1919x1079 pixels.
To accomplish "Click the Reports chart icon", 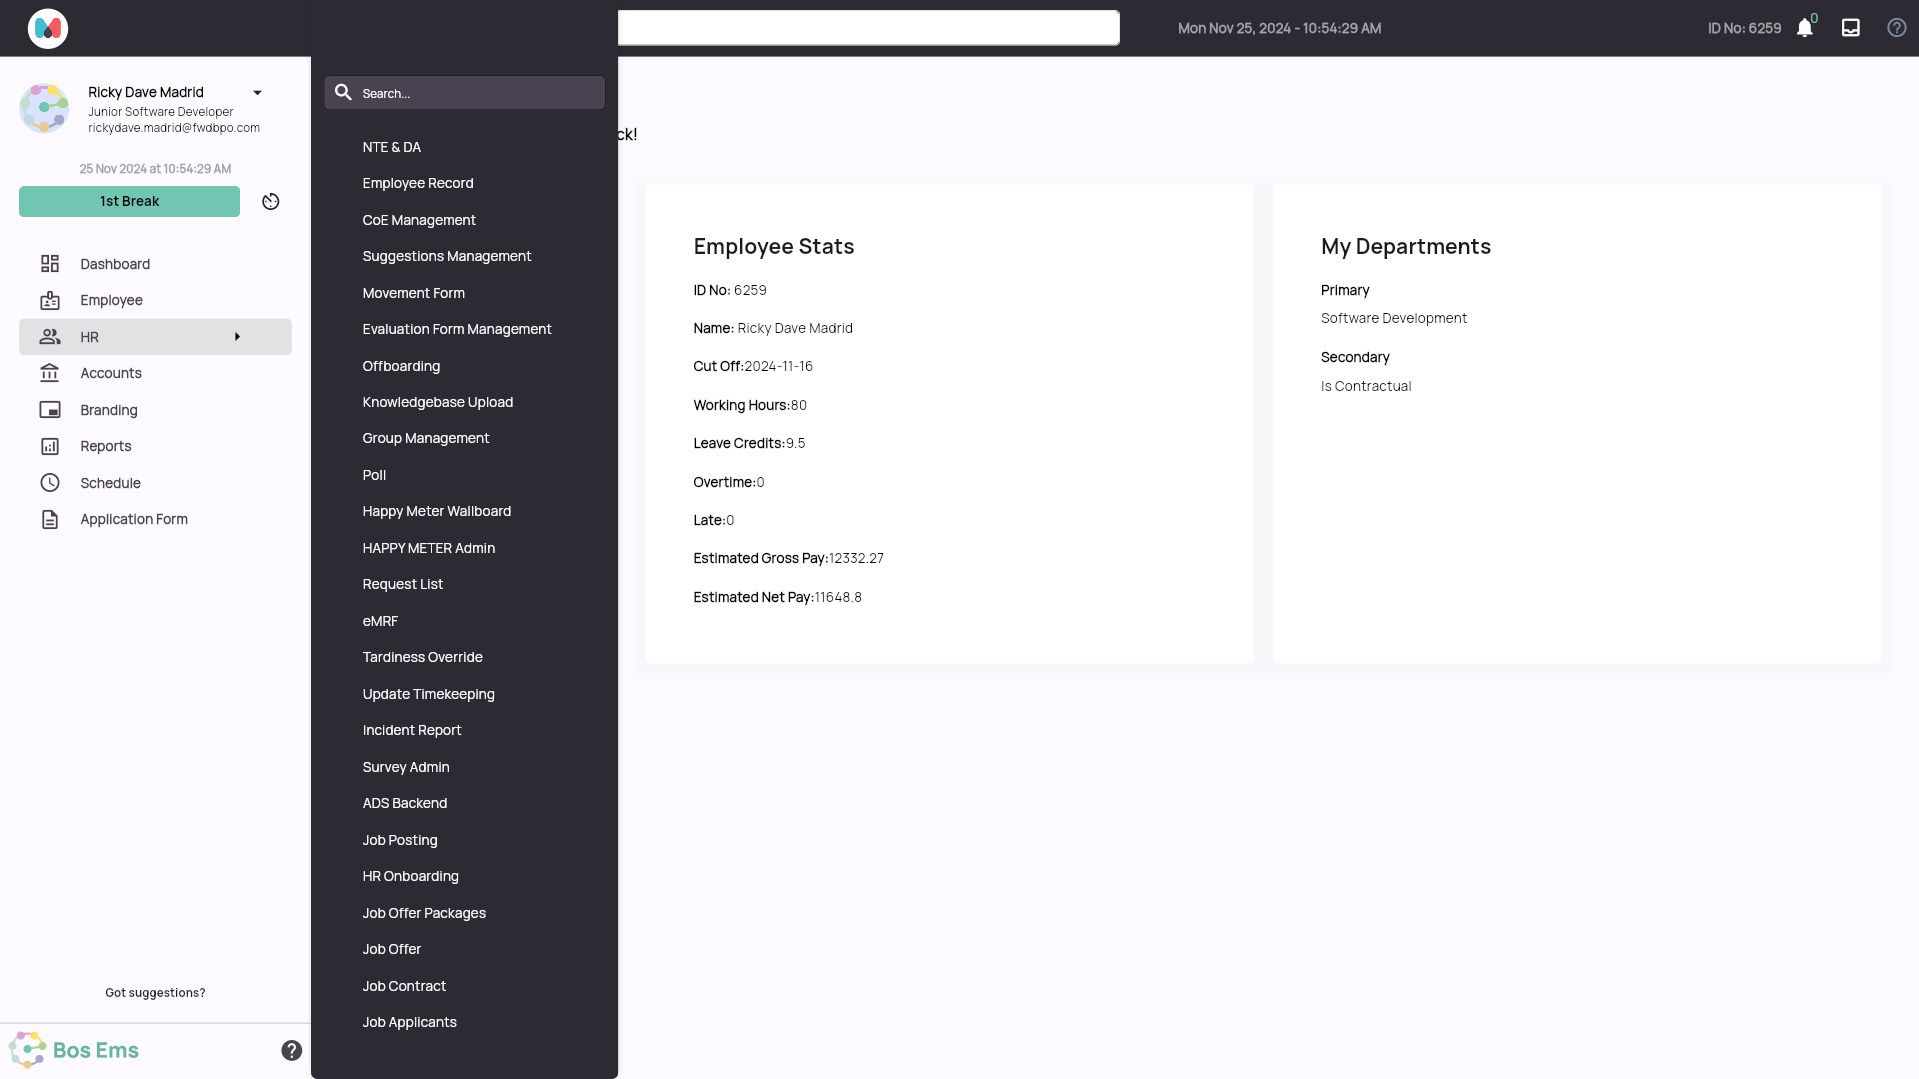I will coord(50,446).
